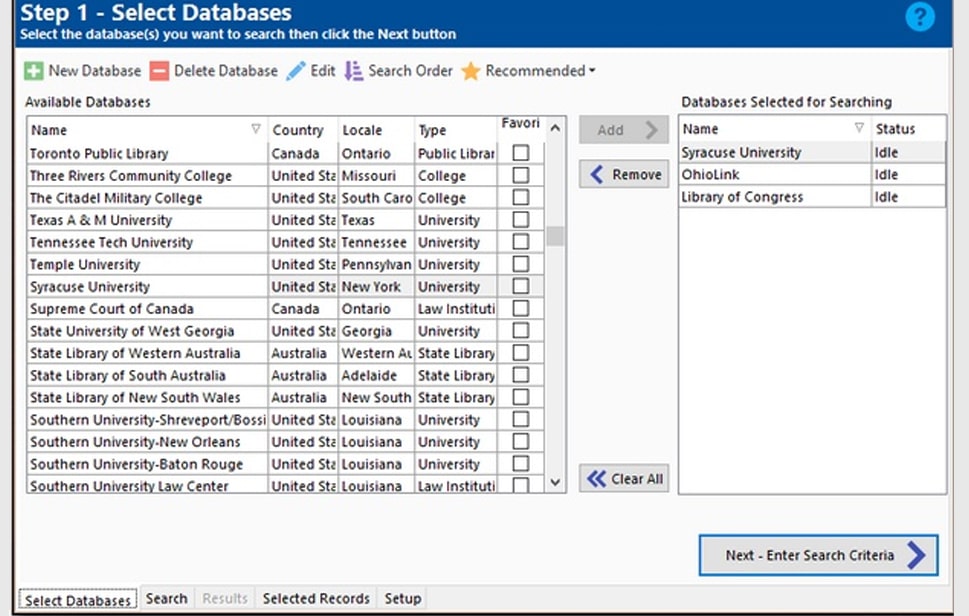Open the Recommended dropdown arrow
This screenshot has width=969, height=616.
click(592, 71)
